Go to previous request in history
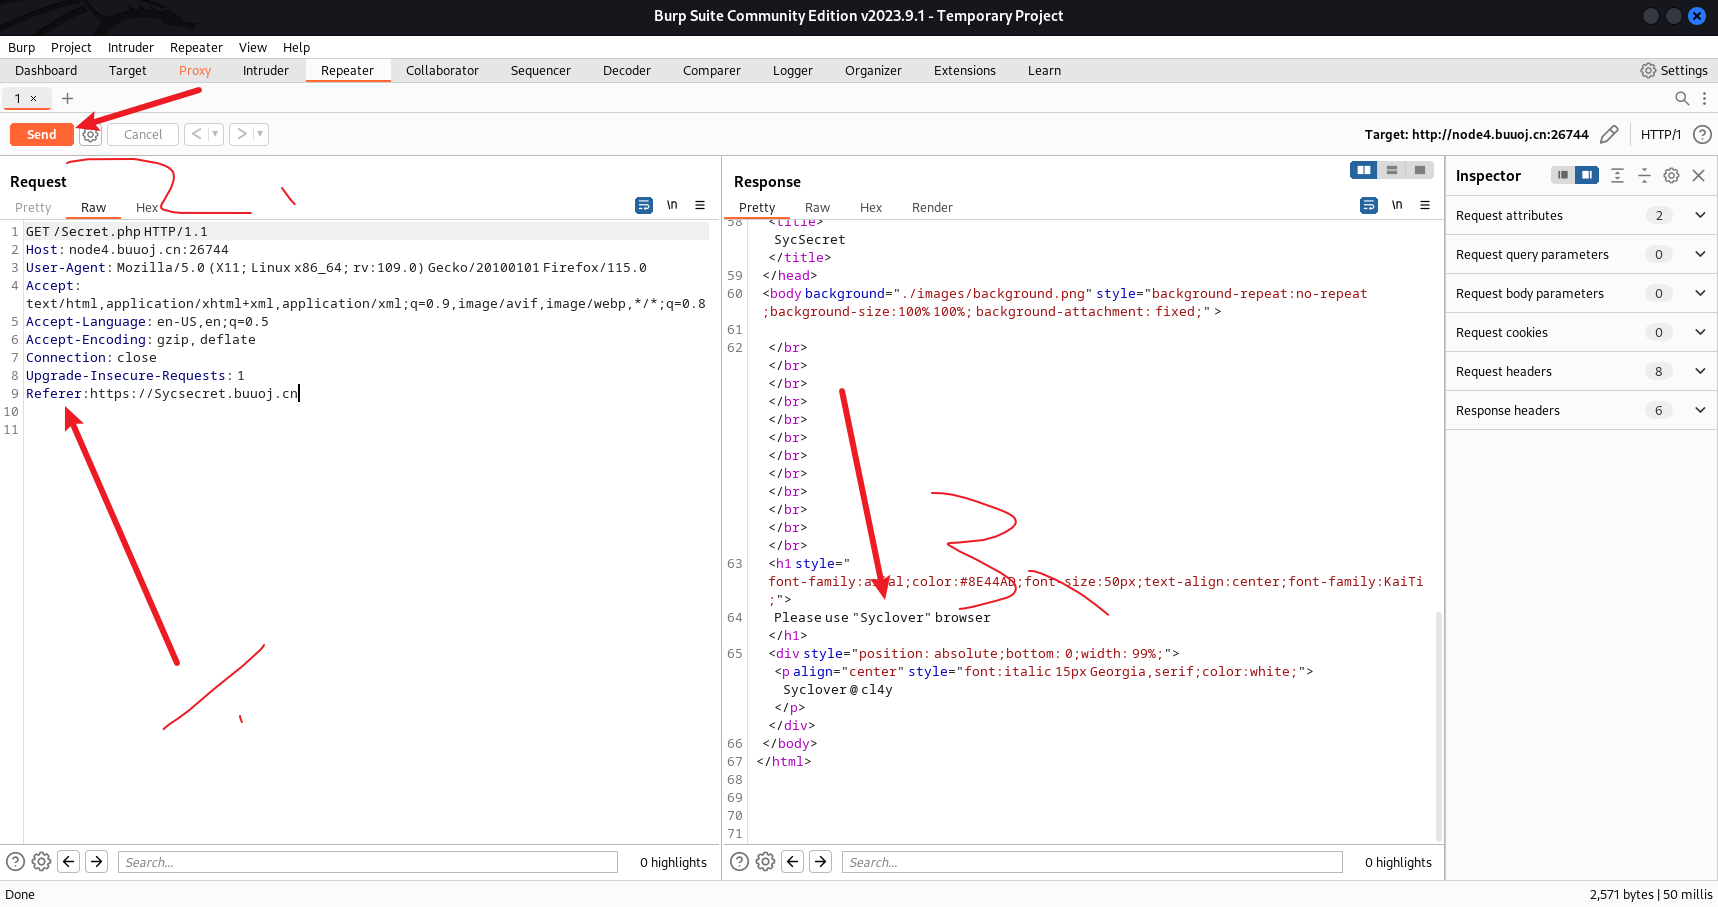 (197, 134)
